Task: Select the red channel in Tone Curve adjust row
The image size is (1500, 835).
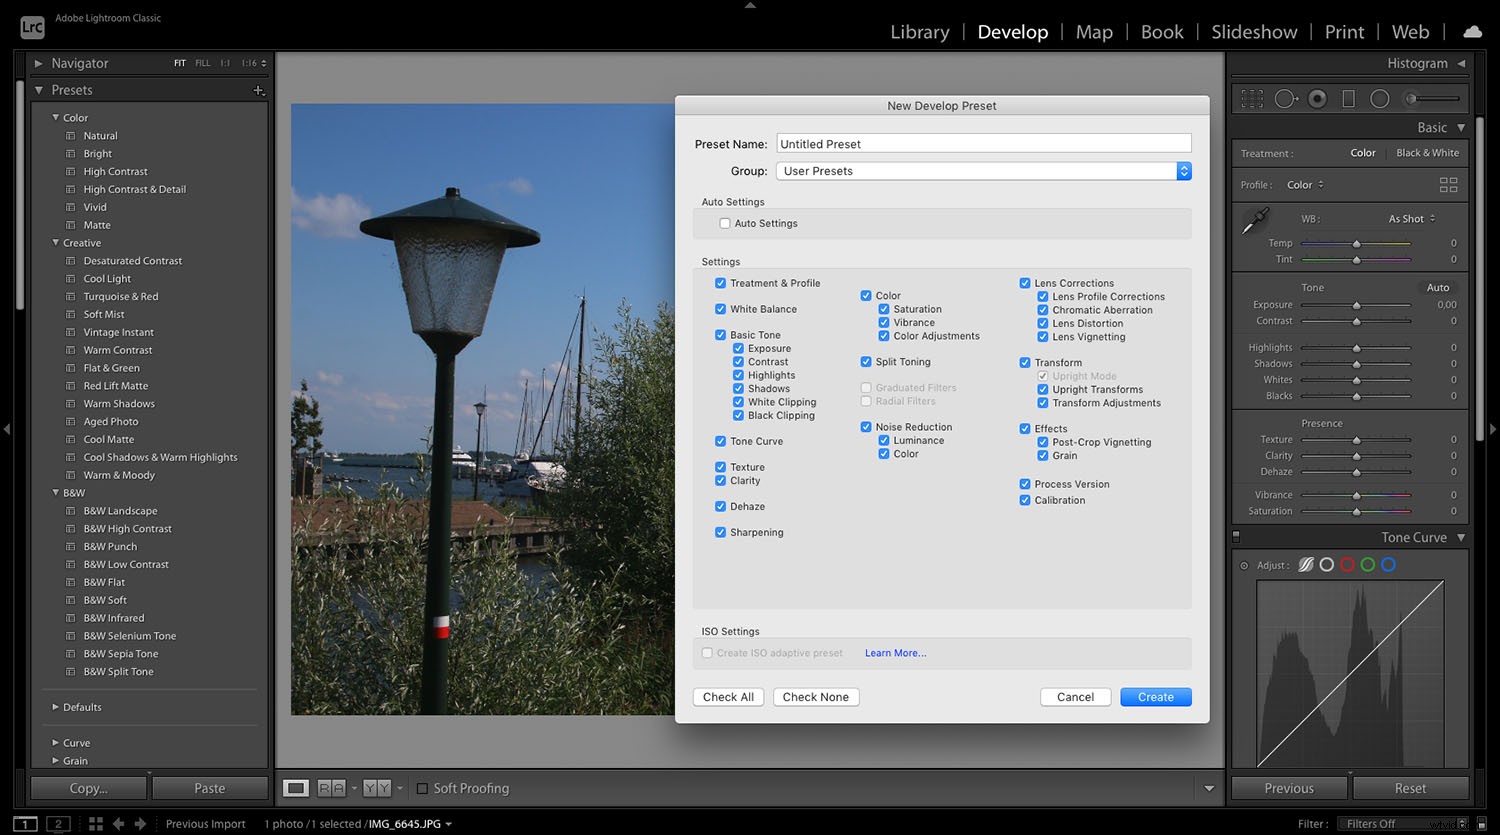Action: click(x=1347, y=564)
